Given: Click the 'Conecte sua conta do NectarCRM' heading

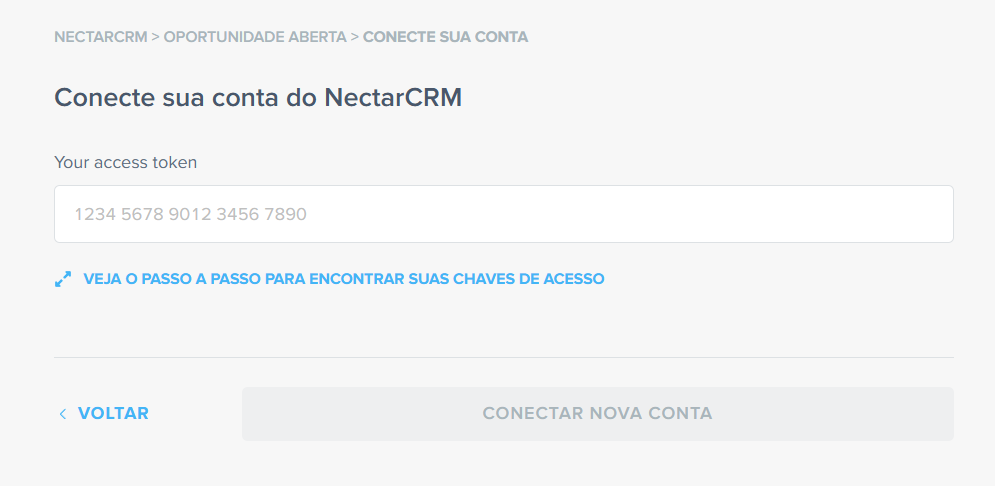Looking at the screenshot, I should pos(258,98).
